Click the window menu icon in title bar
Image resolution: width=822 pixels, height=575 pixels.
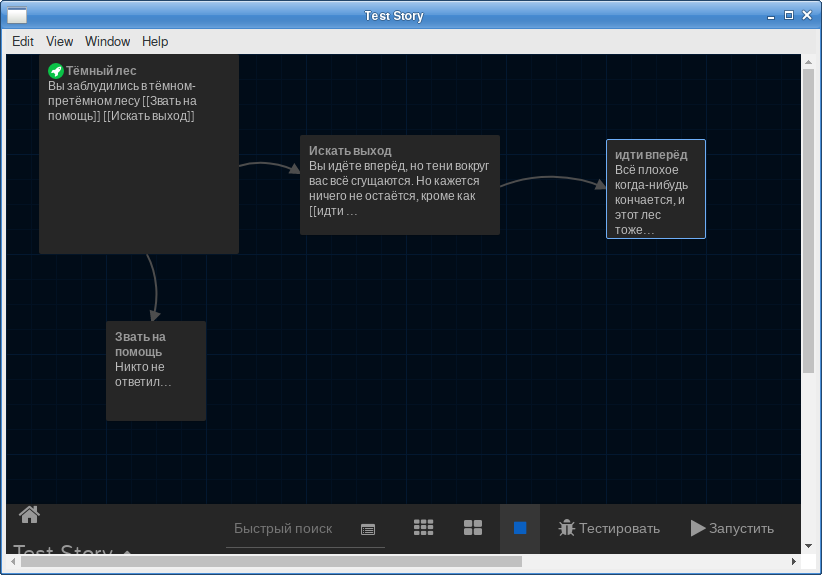[17, 16]
